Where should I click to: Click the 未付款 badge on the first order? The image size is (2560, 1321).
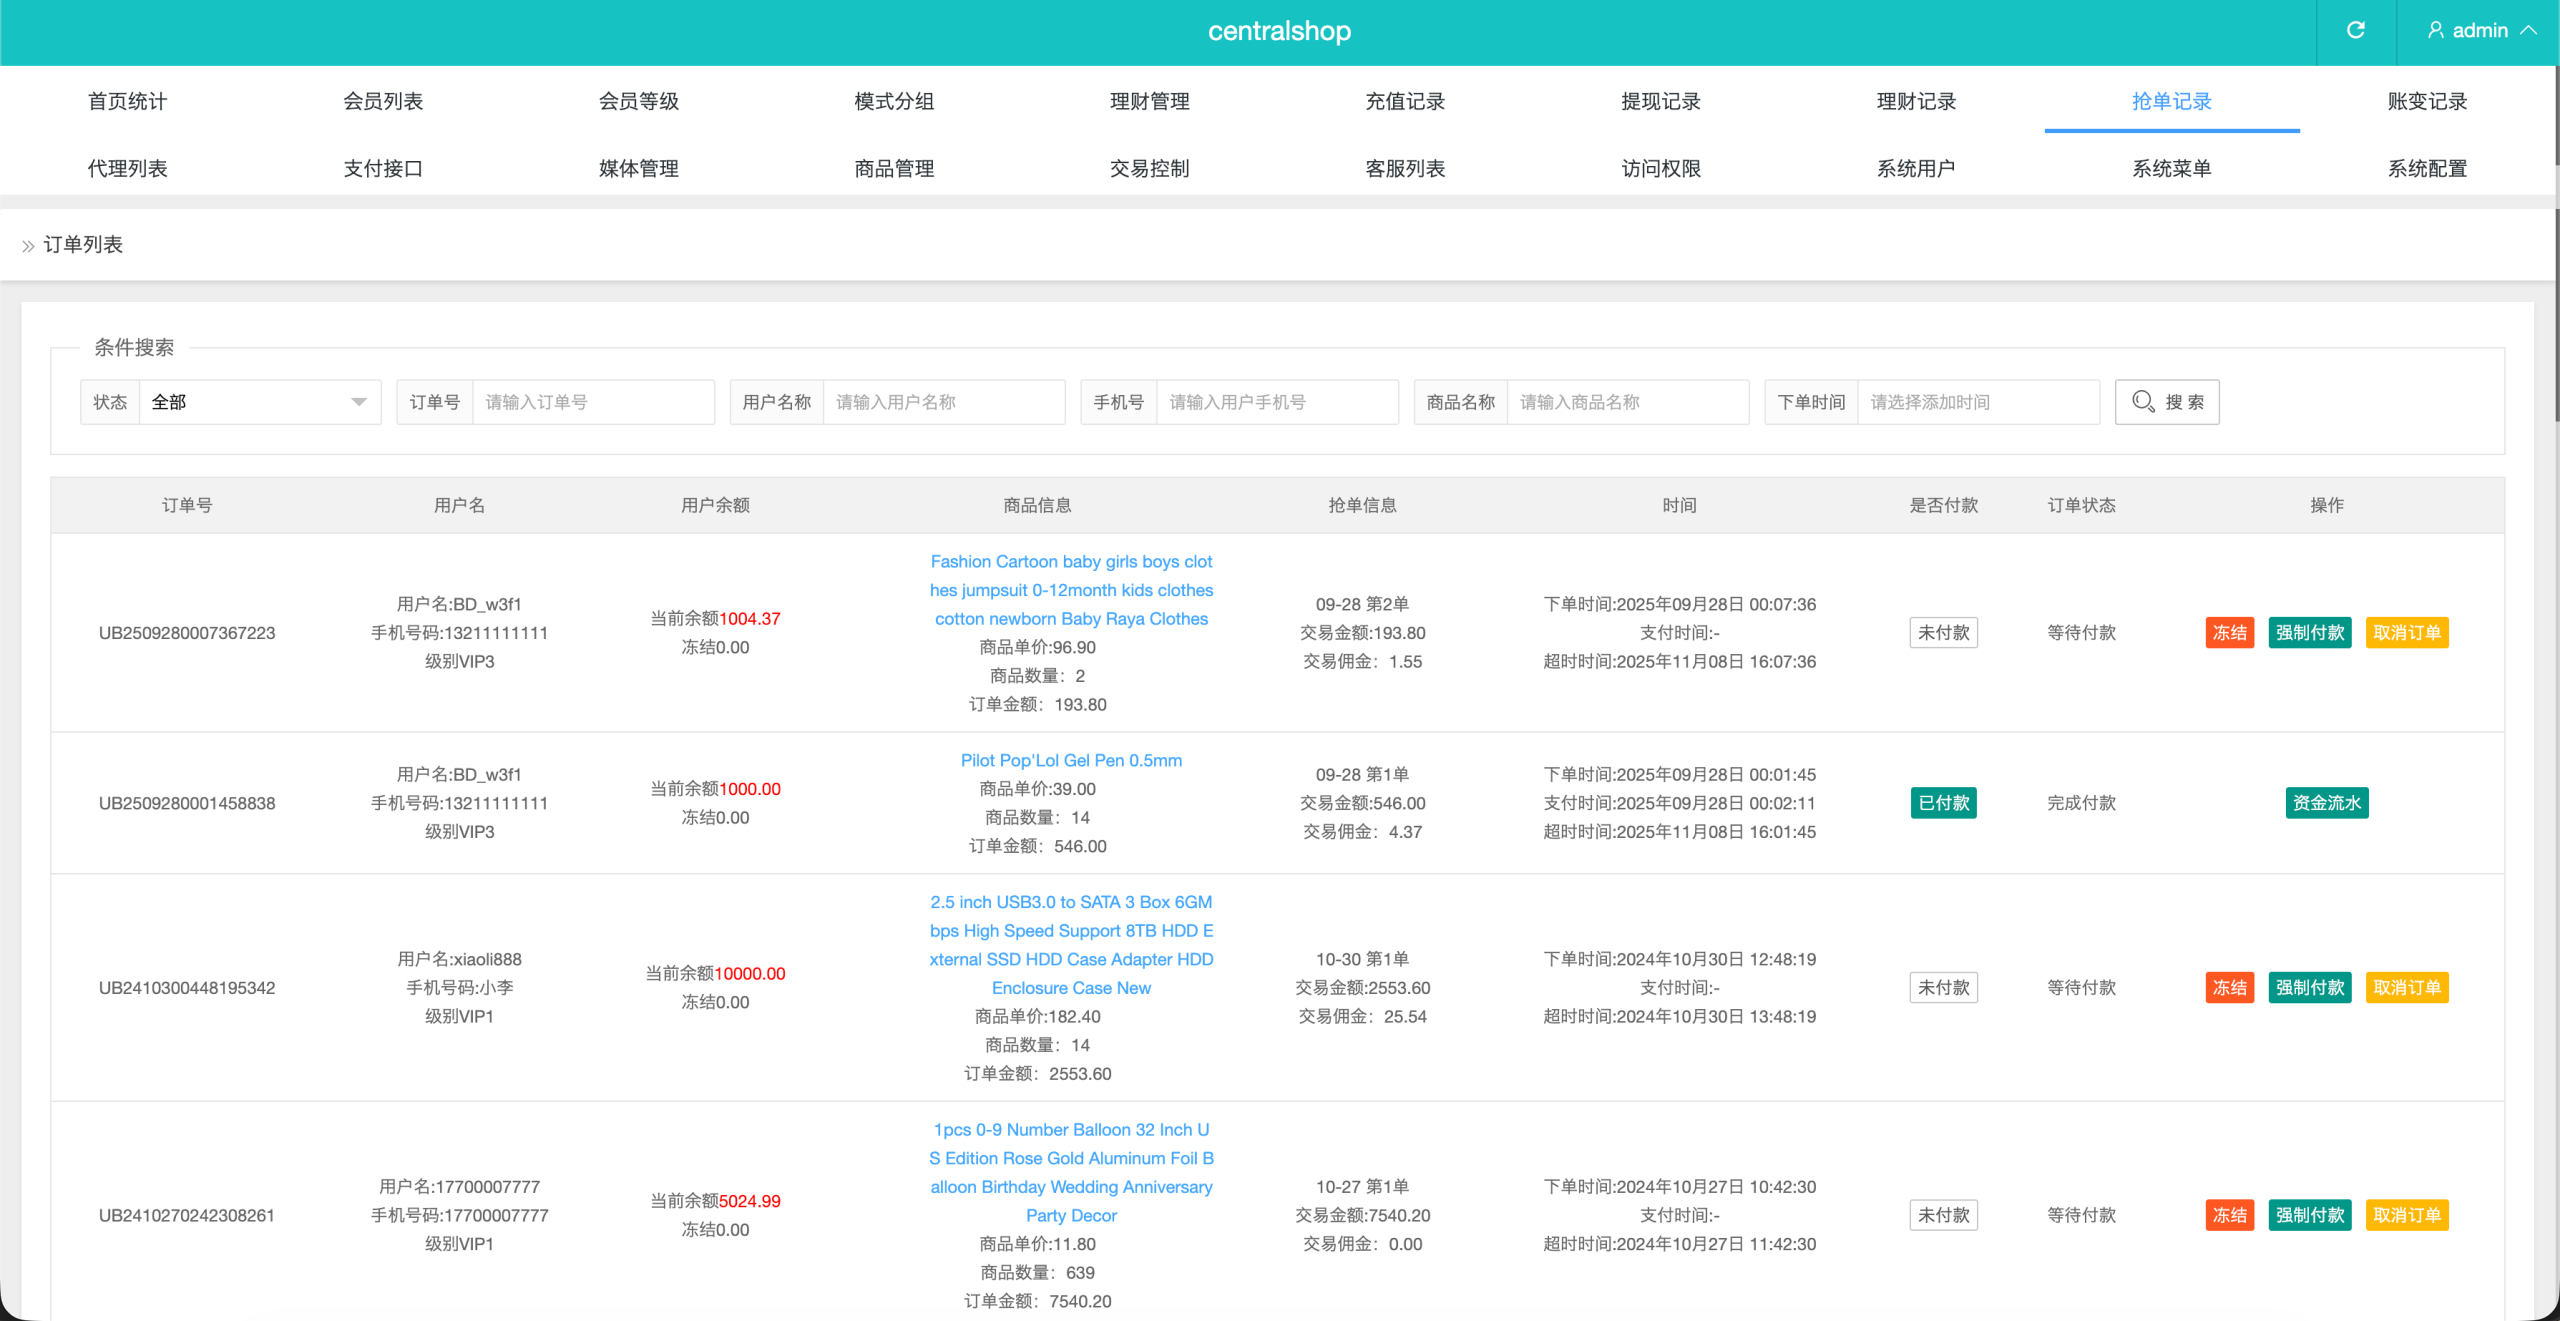pos(1943,633)
